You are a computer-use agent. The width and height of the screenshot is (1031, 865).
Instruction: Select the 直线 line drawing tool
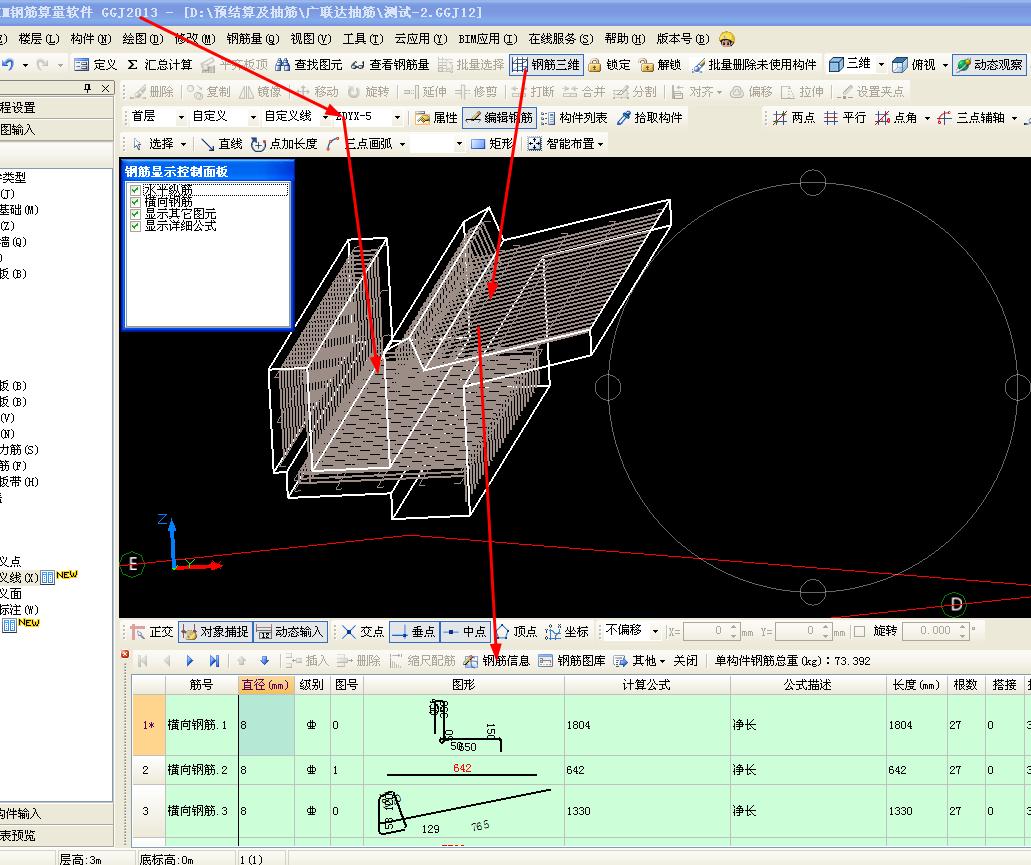(222, 144)
